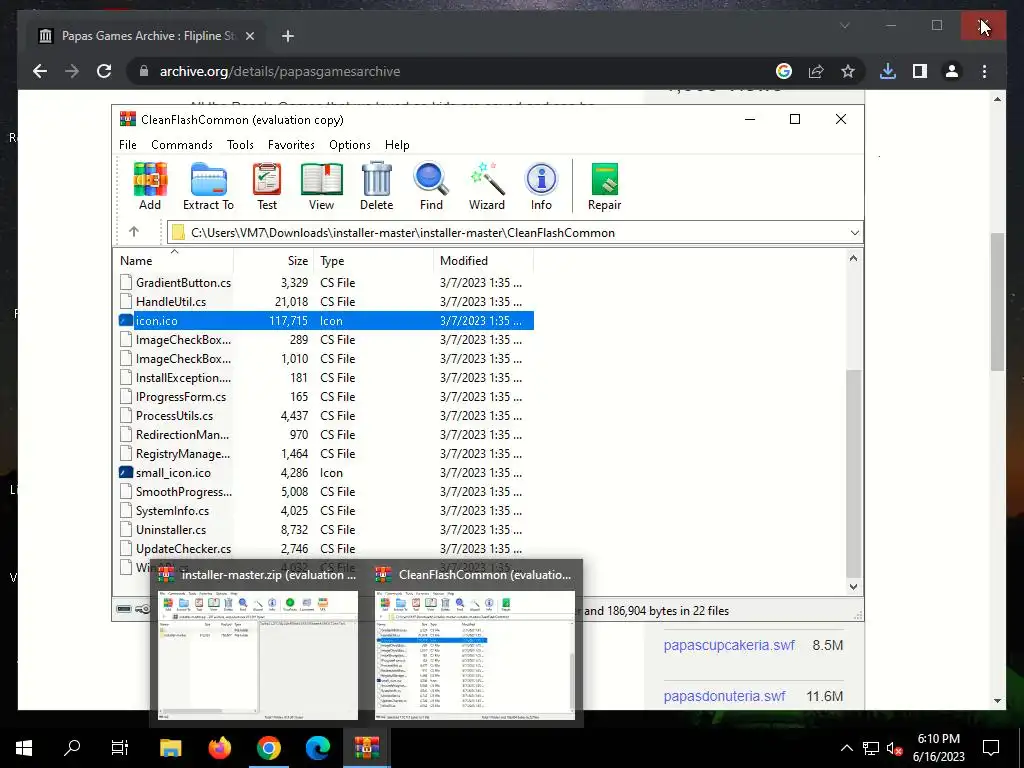
Task: Open Windows Start menu
Action: 24,748
